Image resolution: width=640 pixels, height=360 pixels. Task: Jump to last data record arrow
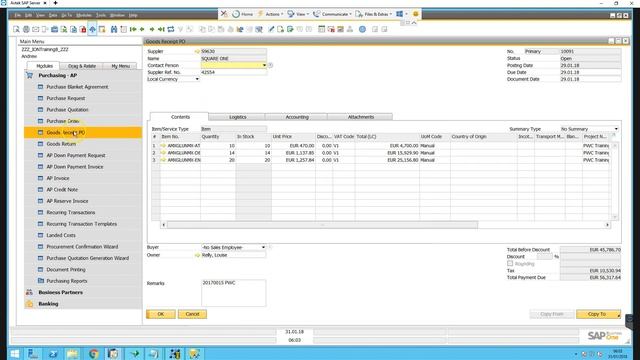[x=161, y=29]
